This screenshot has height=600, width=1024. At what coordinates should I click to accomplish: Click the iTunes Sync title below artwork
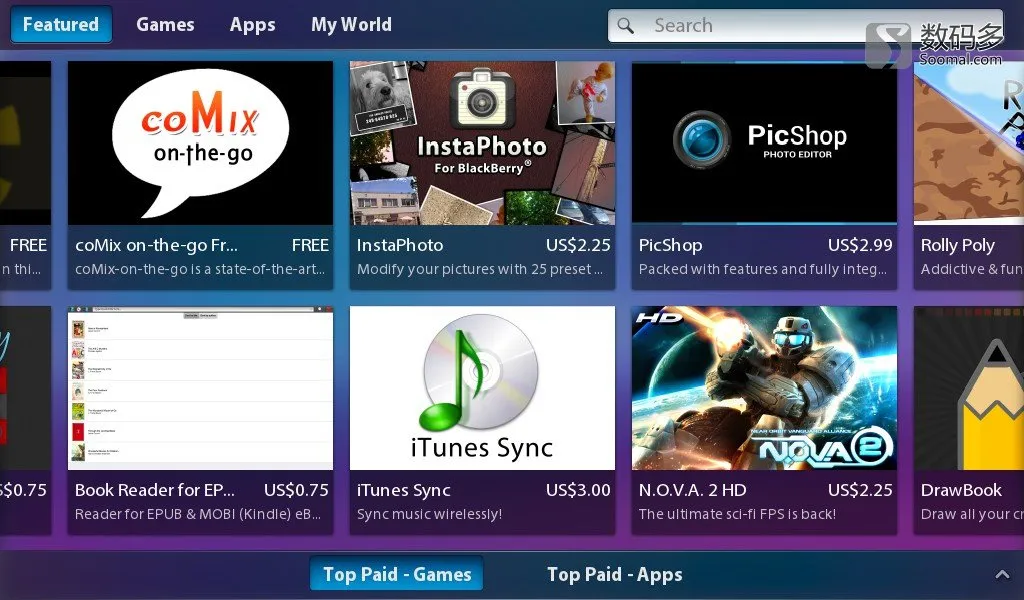[404, 490]
